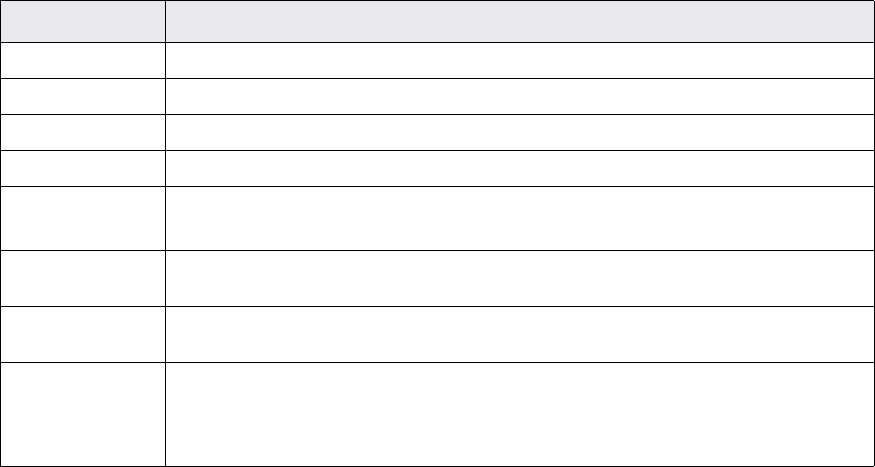
Task: Click column divider line in gray header row
Action: click(x=165, y=21)
